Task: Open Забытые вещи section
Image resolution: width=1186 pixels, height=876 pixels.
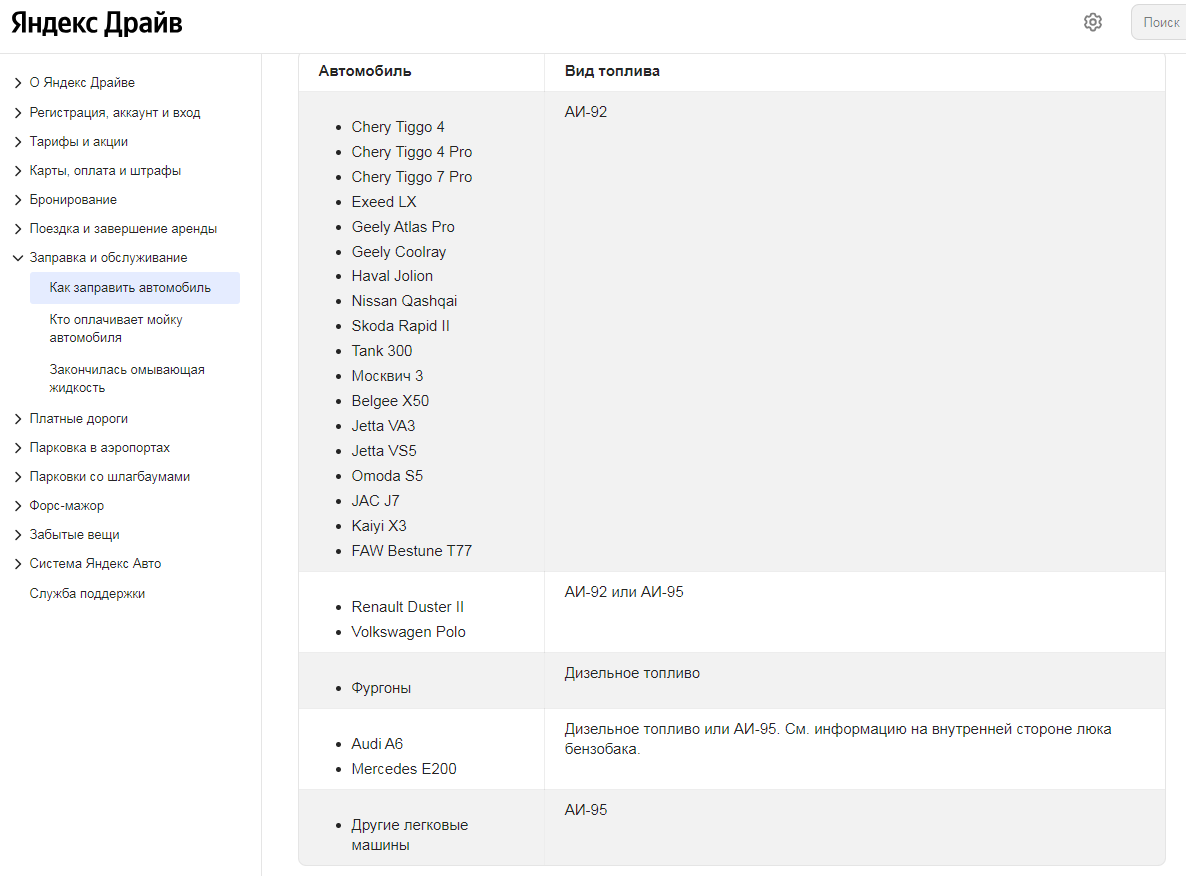Action: point(74,535)
